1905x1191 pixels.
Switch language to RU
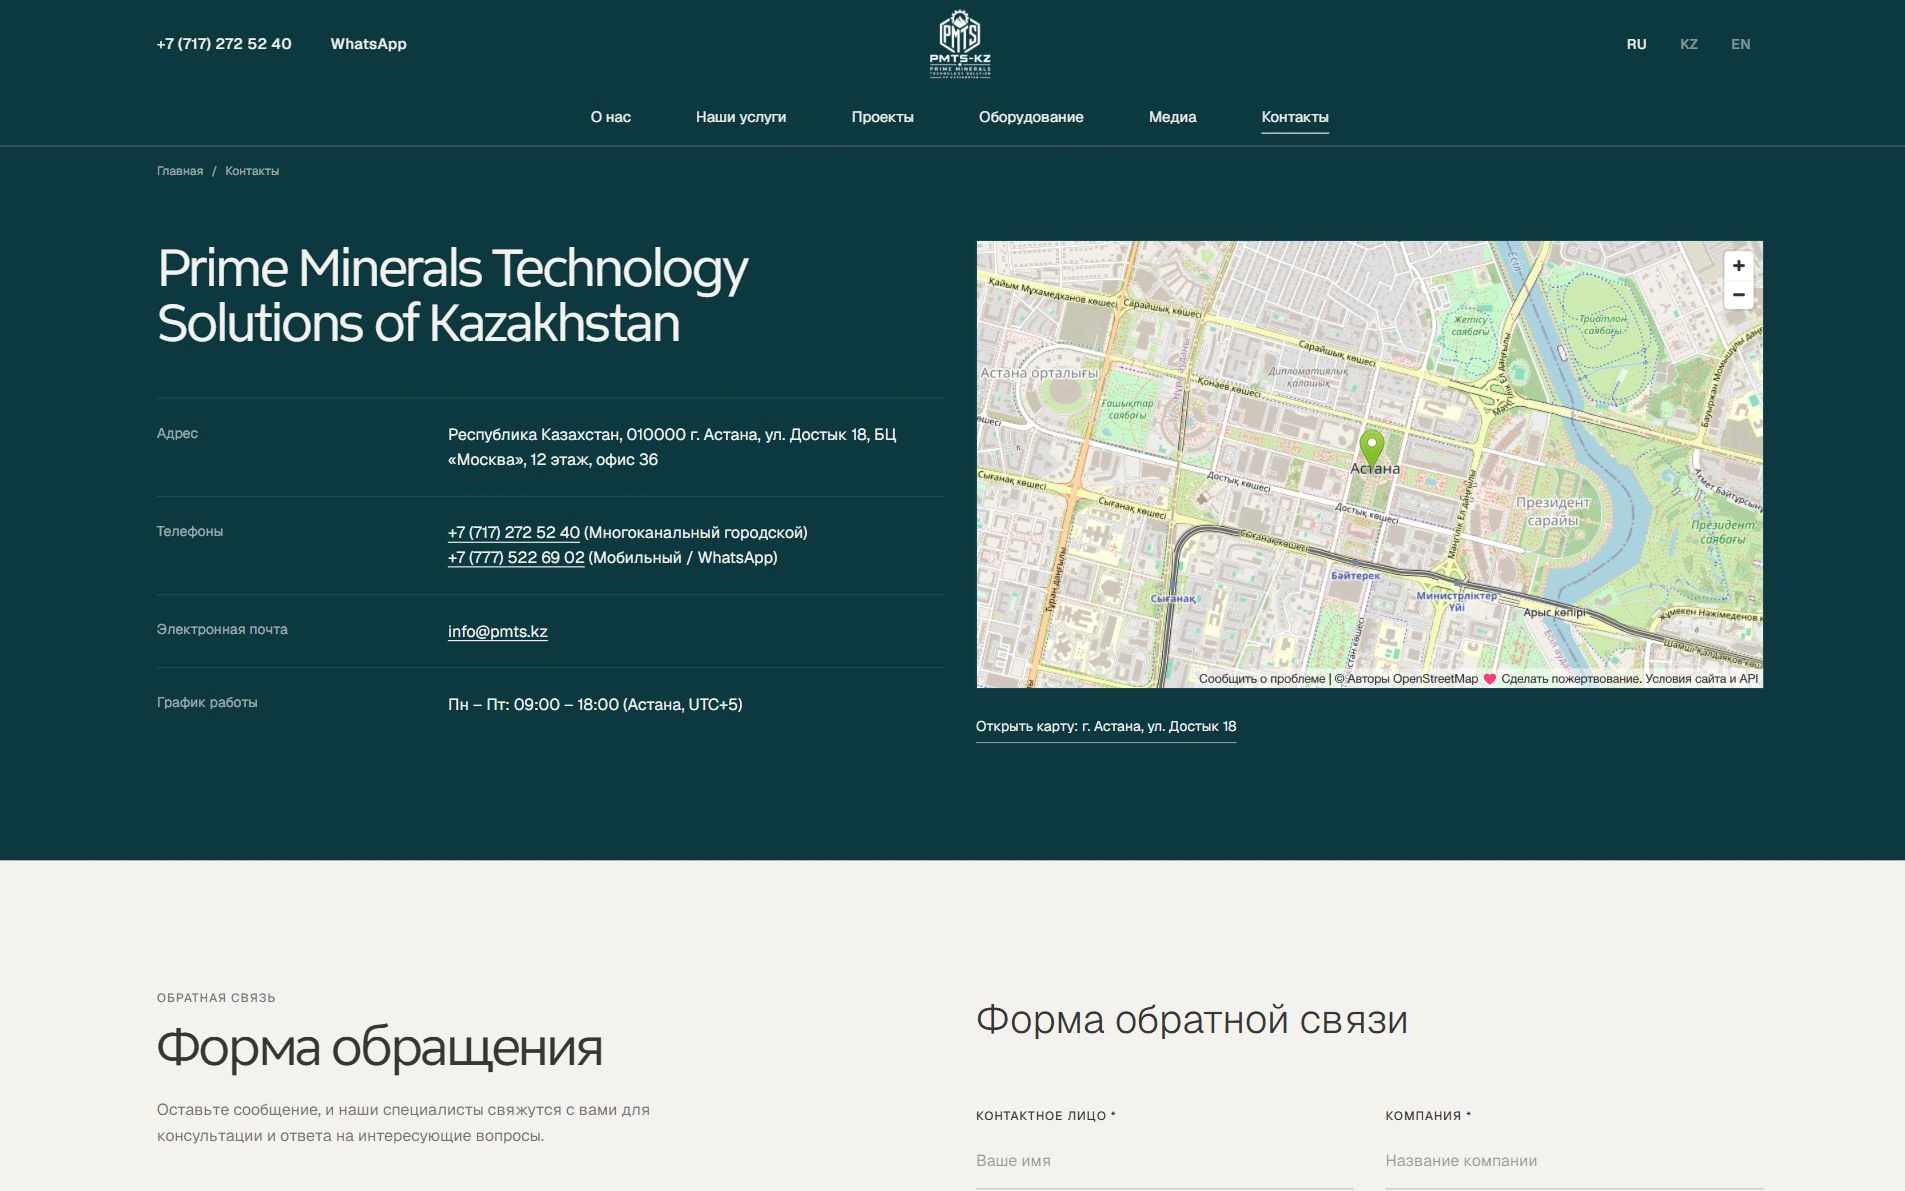(1636, 44)
